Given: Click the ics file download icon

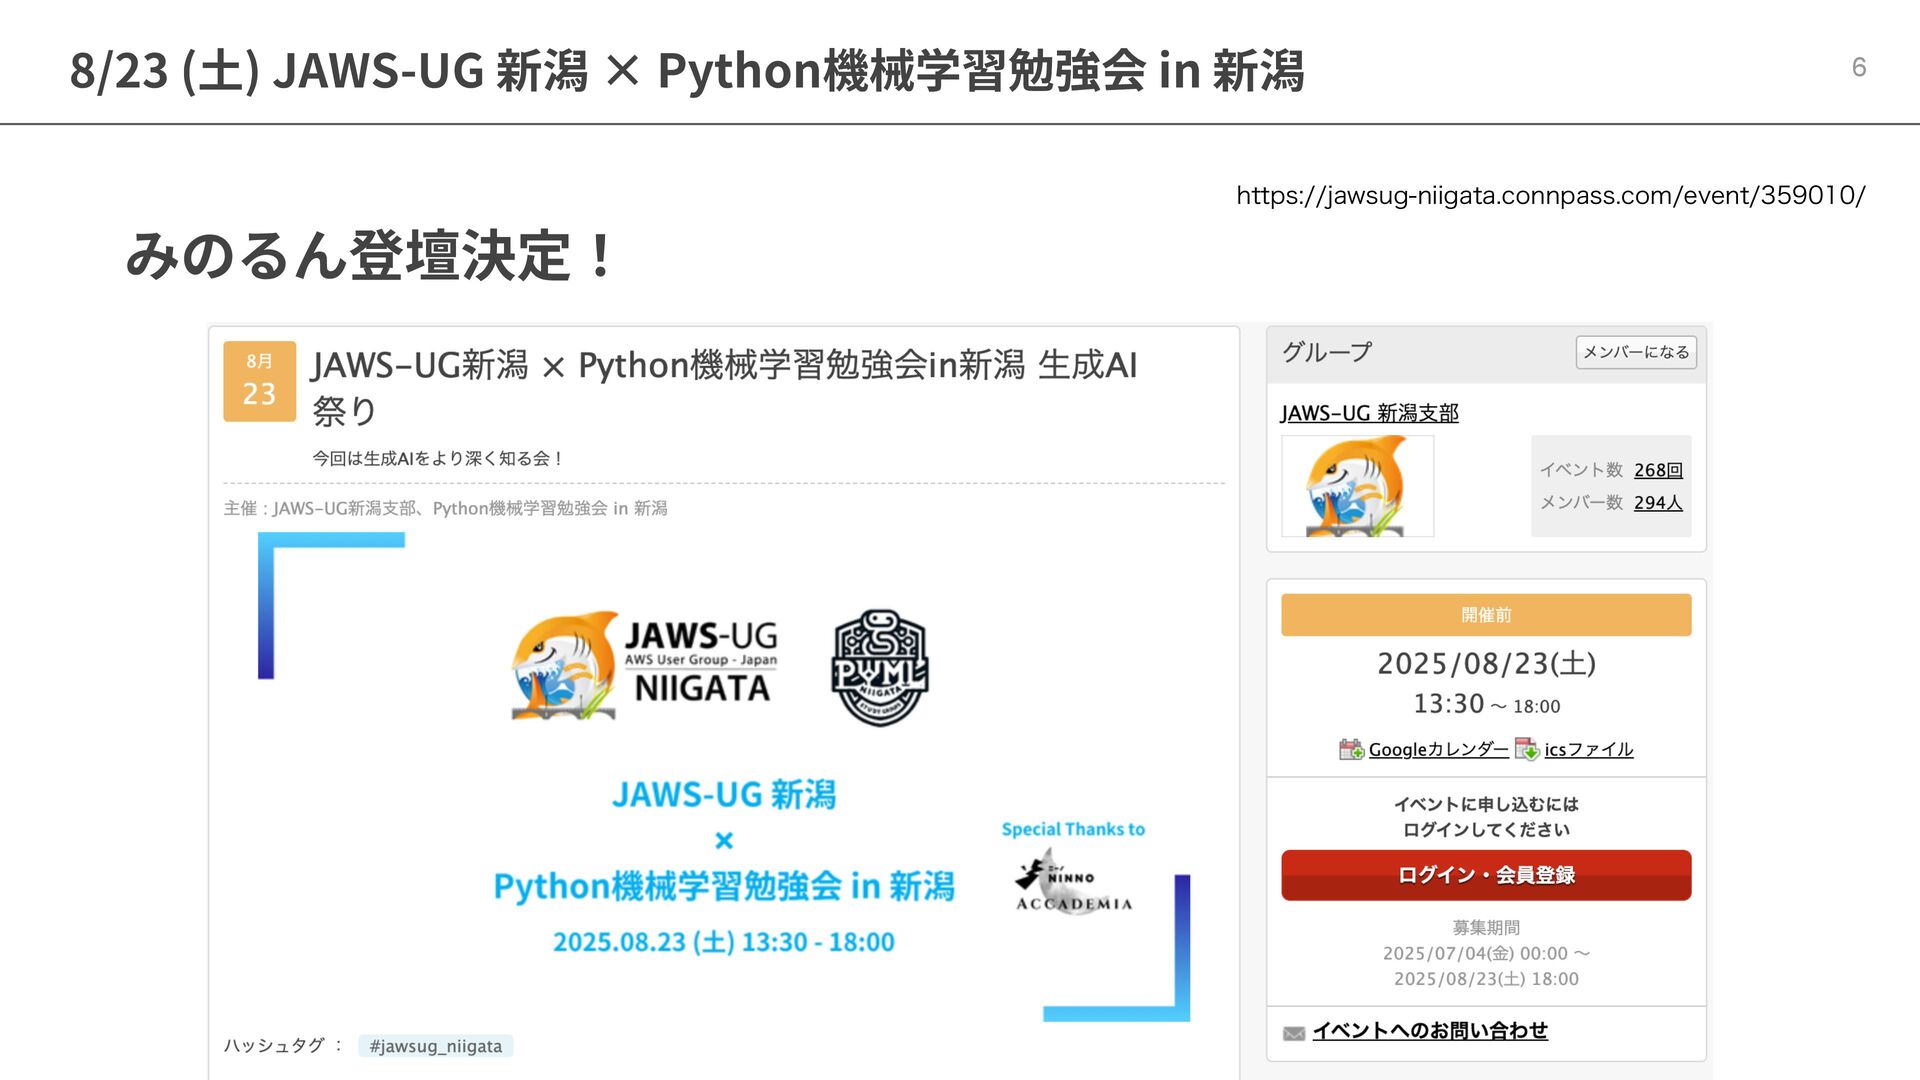Looking at the screenshot, I should click(x=1527, y=749).
